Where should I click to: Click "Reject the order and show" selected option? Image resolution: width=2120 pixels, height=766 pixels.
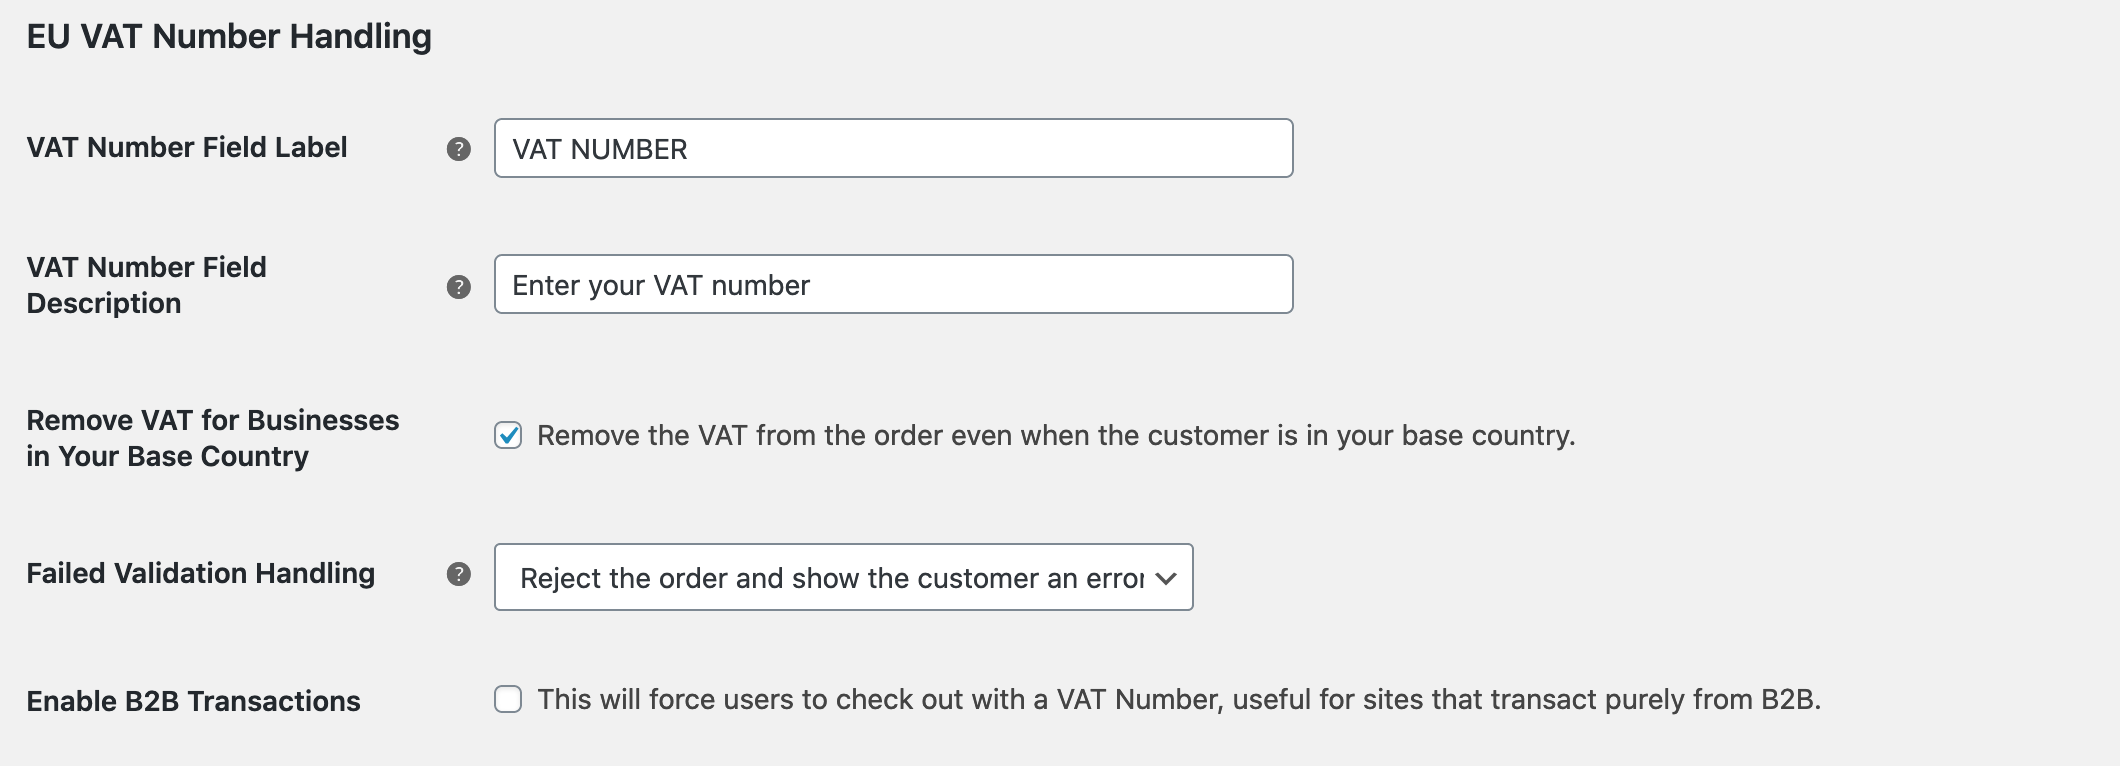(830, 578)
